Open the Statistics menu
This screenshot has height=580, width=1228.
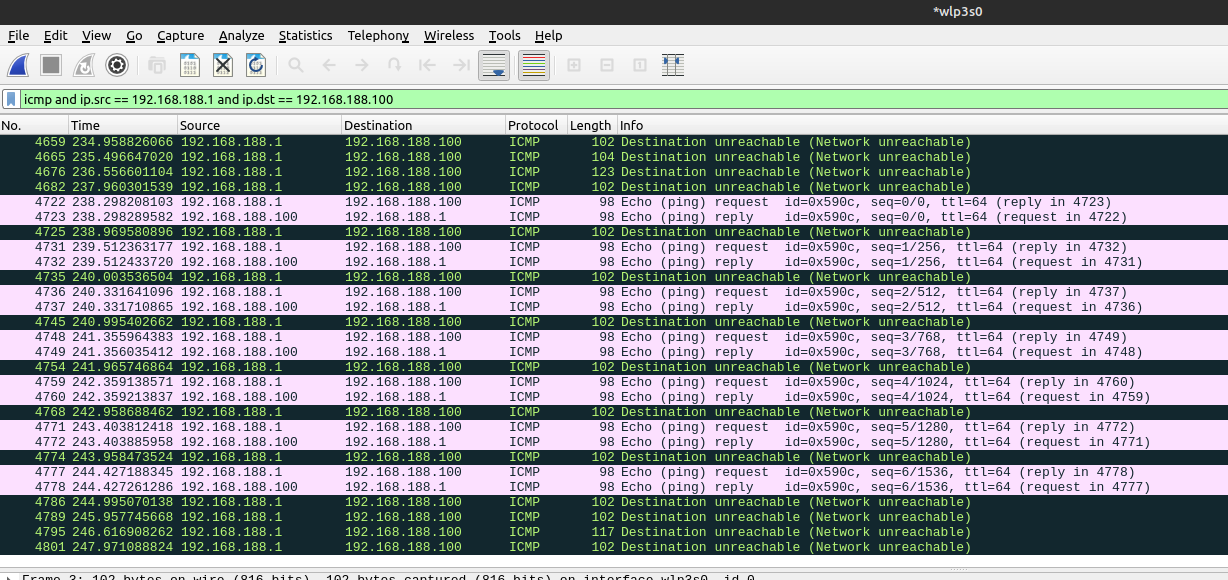click(x=305, y=36)
